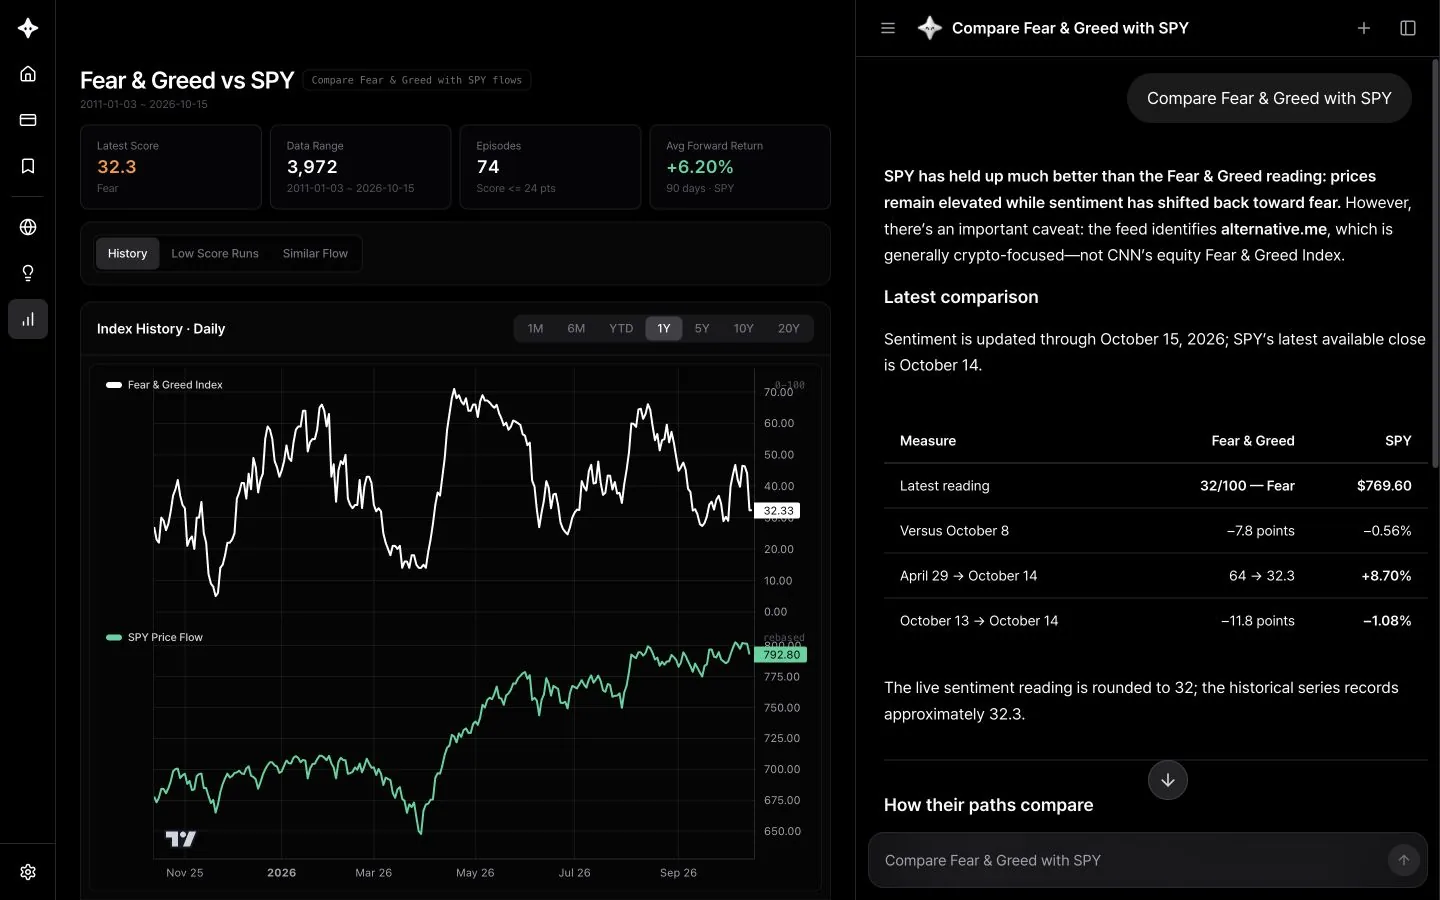Open settings gear in sidebar
Viewport: 1440px width, 900px height.
tap(28, 872)
